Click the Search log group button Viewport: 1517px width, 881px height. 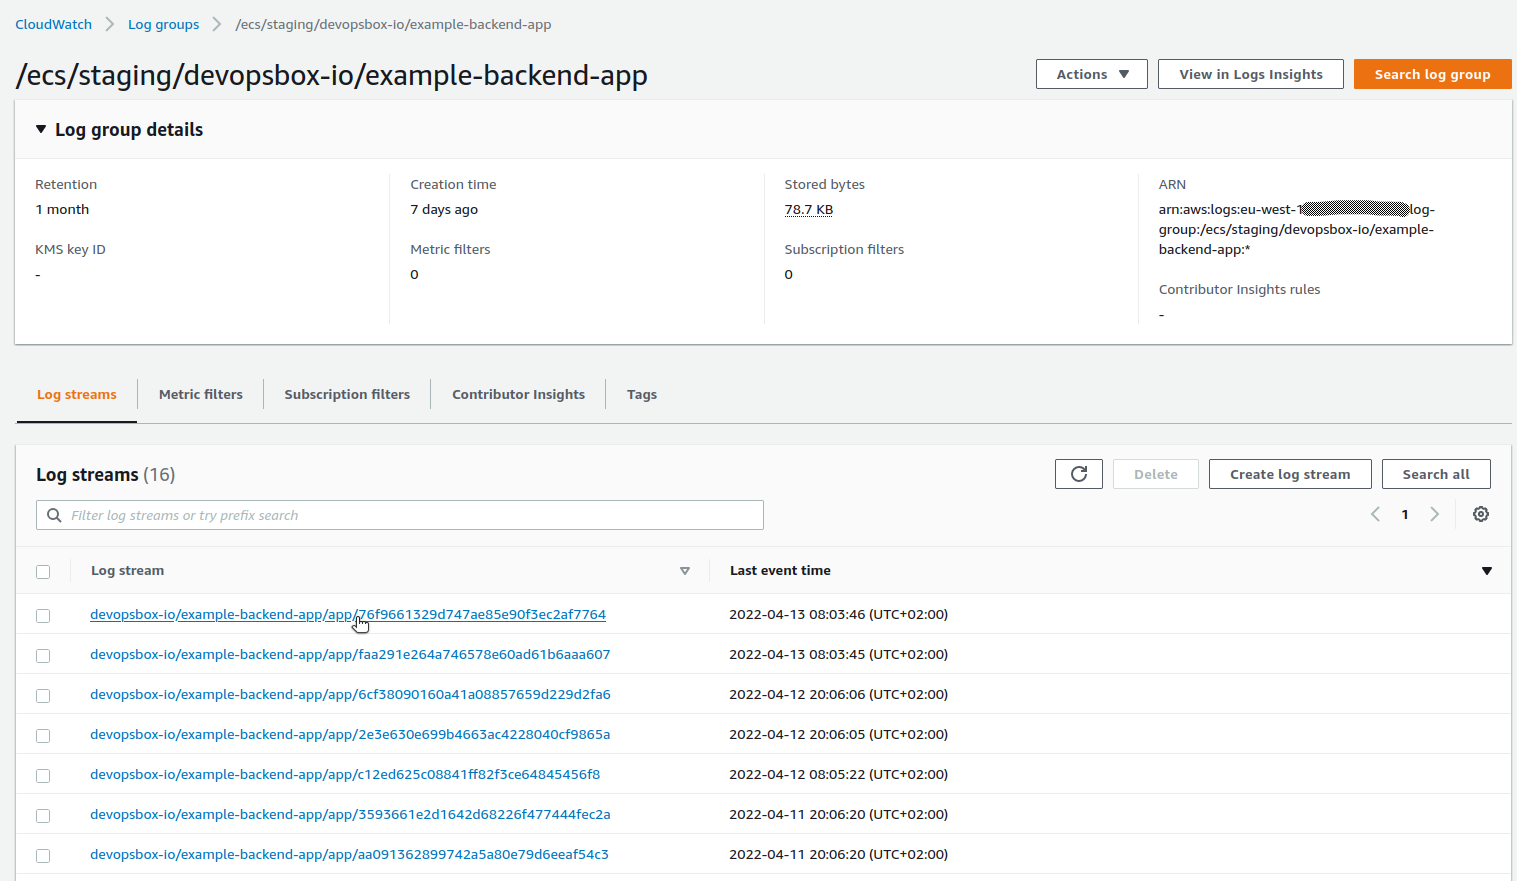(x=1432, y=73)
